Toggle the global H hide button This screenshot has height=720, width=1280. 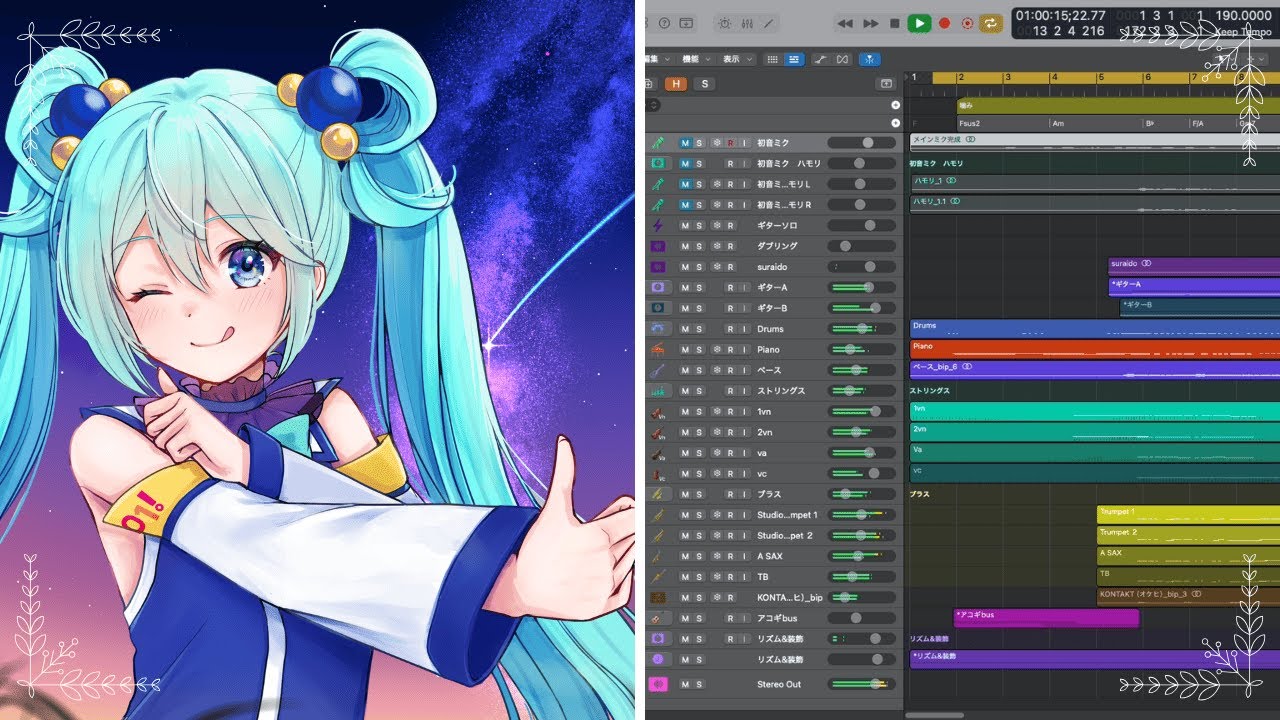point(677,84)
